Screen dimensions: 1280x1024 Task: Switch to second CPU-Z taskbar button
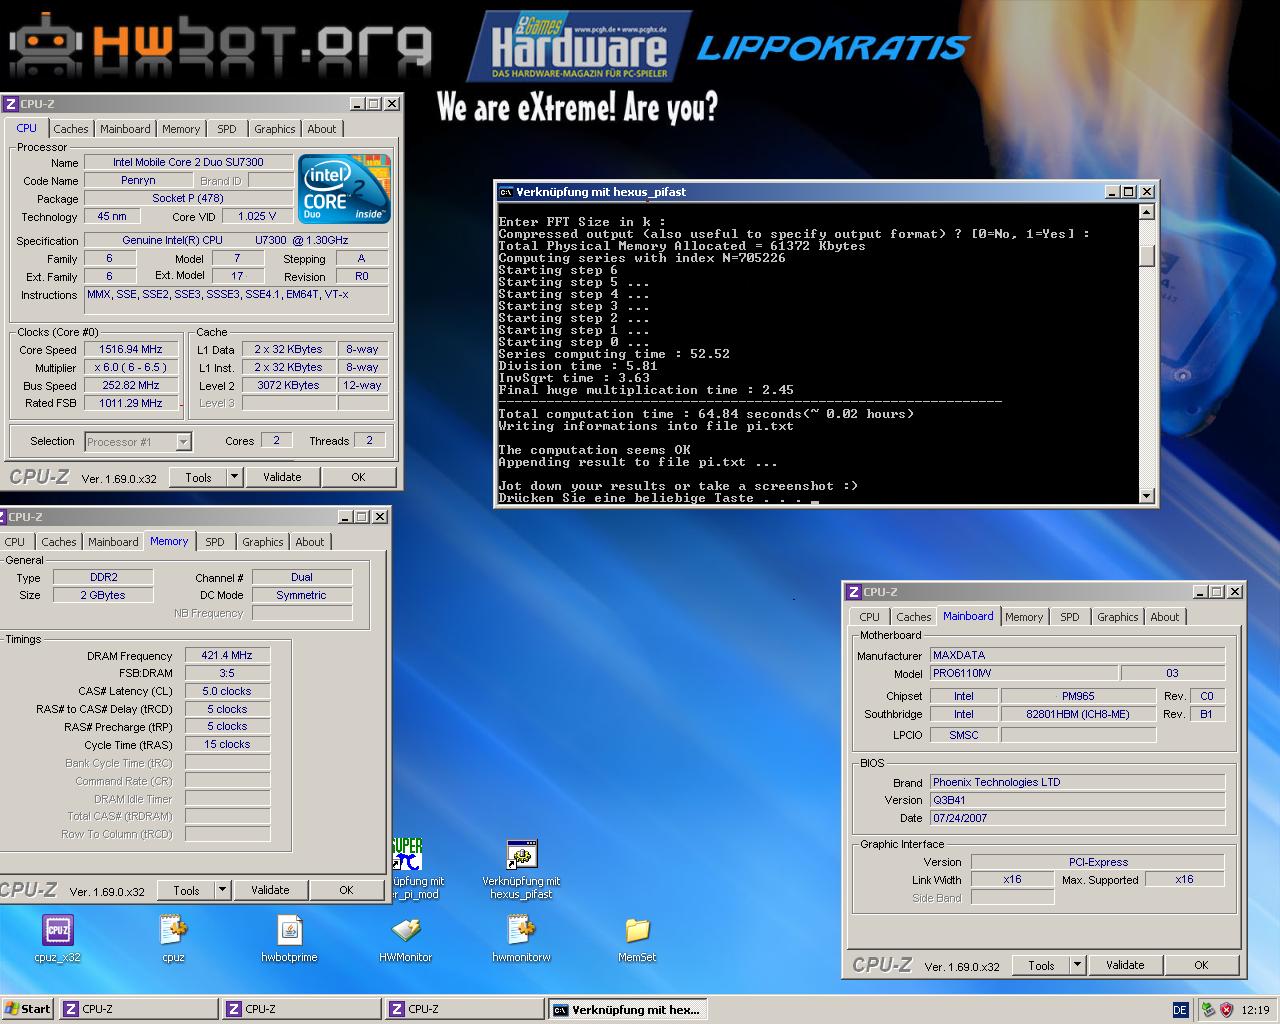click(x=301, y=1009)
